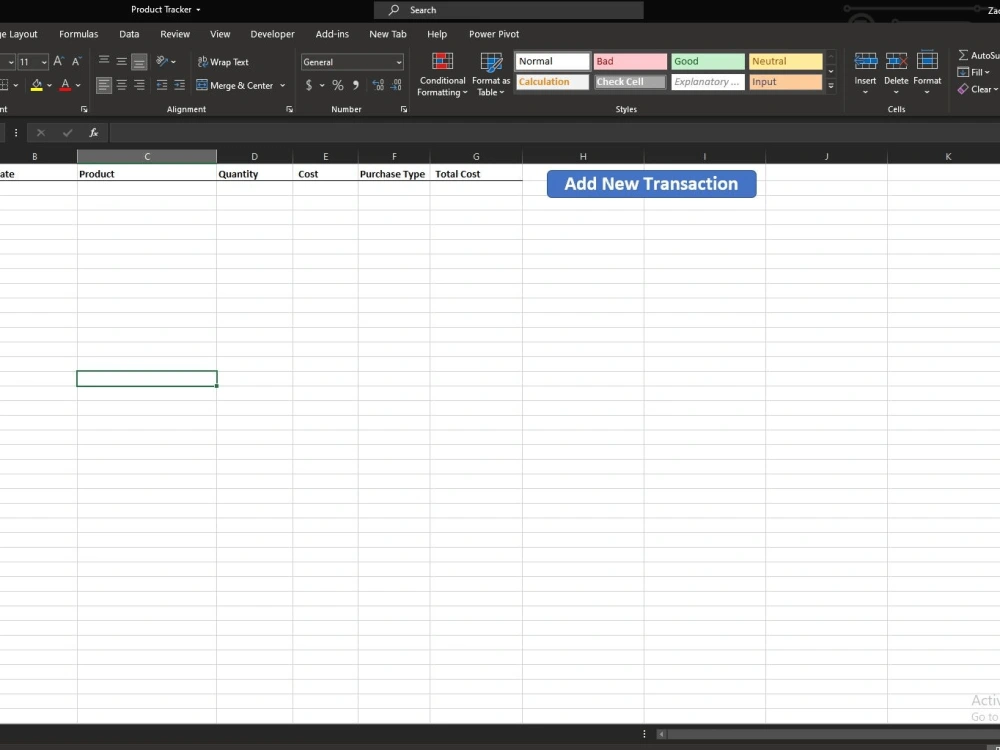This screenshot has width=1000, height=750.
Task: Toggle bottom align for the cell
Action: [x=138, y=61]
